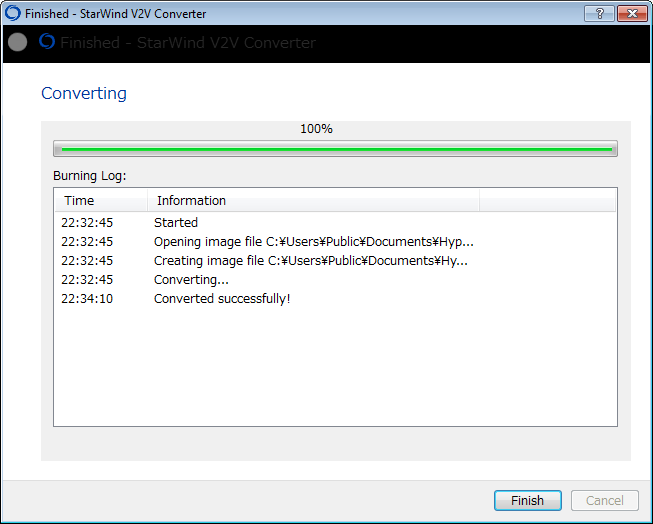The height and width of the screenshot is (524, 653).
Task: Click the 22:34:10 timestamp cell
Action: click(x=87, y=299)
